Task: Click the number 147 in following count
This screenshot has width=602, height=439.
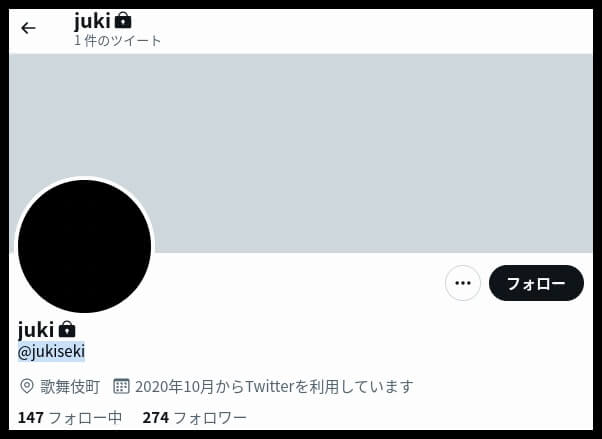Action: [x=31, y=417]
